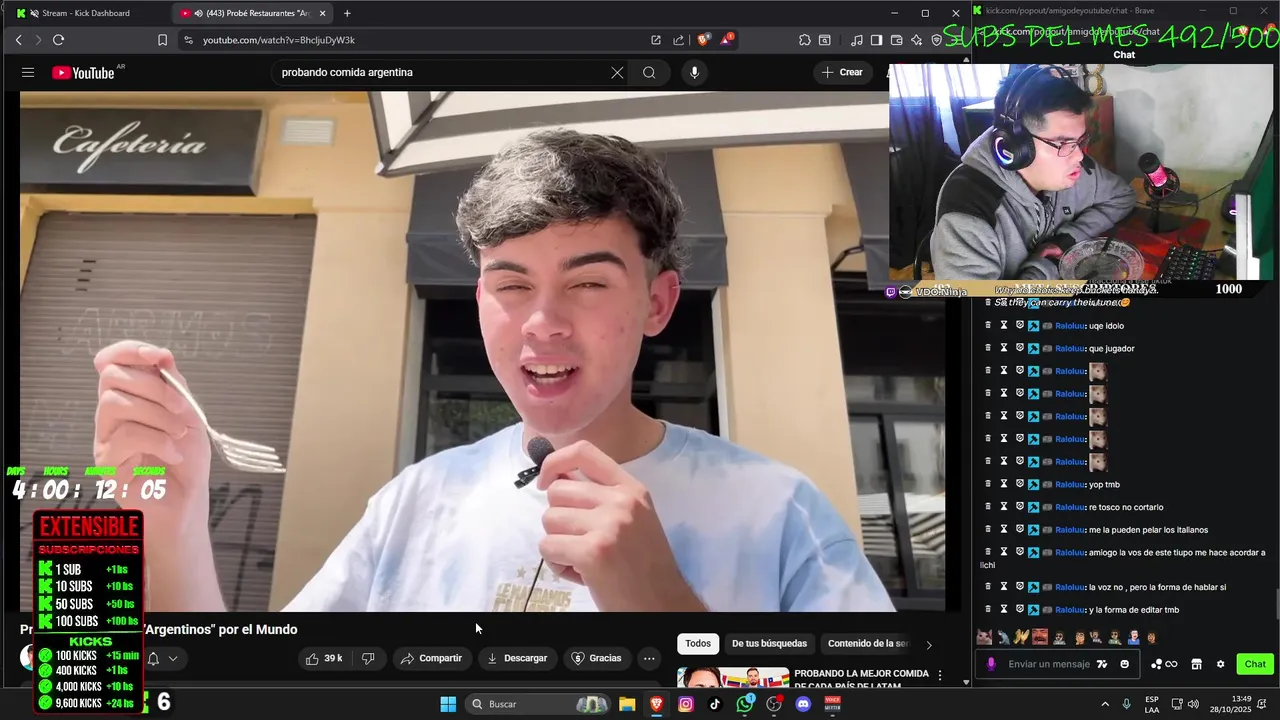Screen dimensions: 1280x720
Task: Open WhatsApp from taskbar
Action: click(745, 704)
